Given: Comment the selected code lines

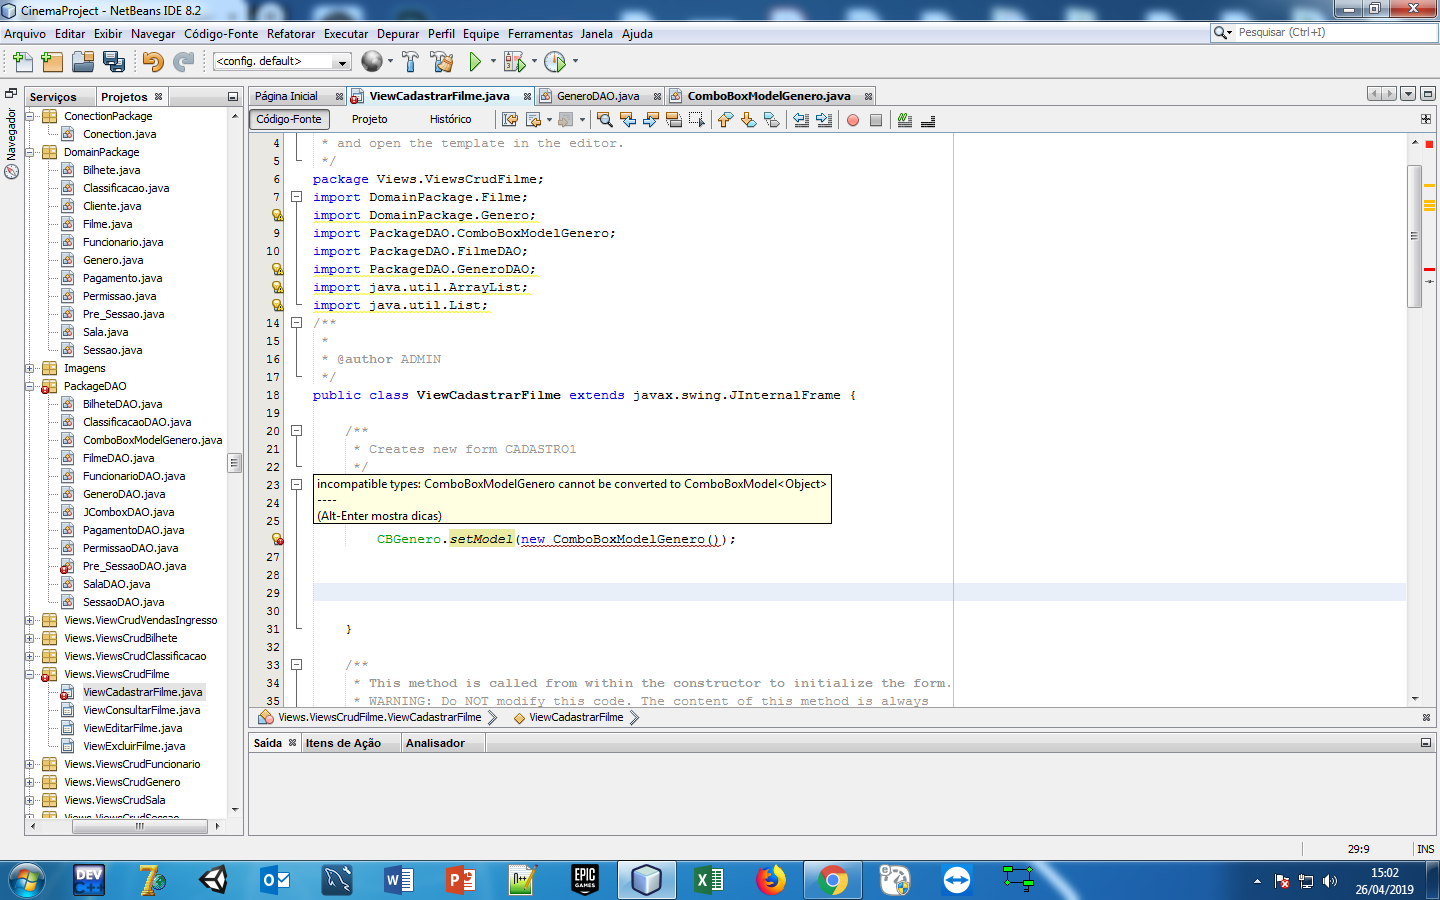Looking at the screenshot, I should [905, 119].
